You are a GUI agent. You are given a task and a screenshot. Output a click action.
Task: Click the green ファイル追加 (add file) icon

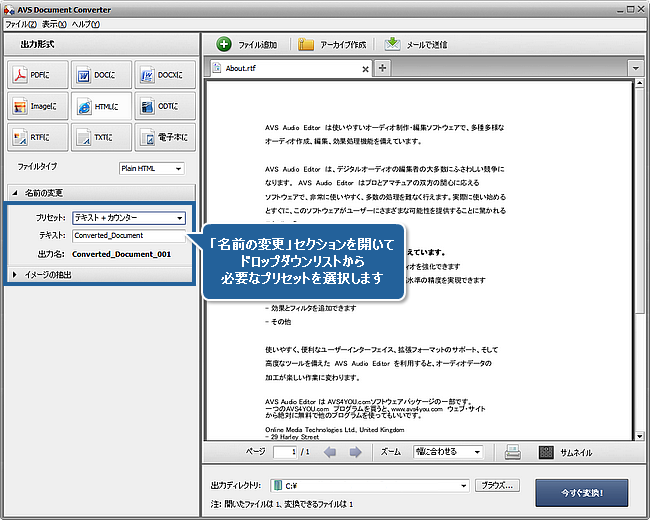click(224, 44)
